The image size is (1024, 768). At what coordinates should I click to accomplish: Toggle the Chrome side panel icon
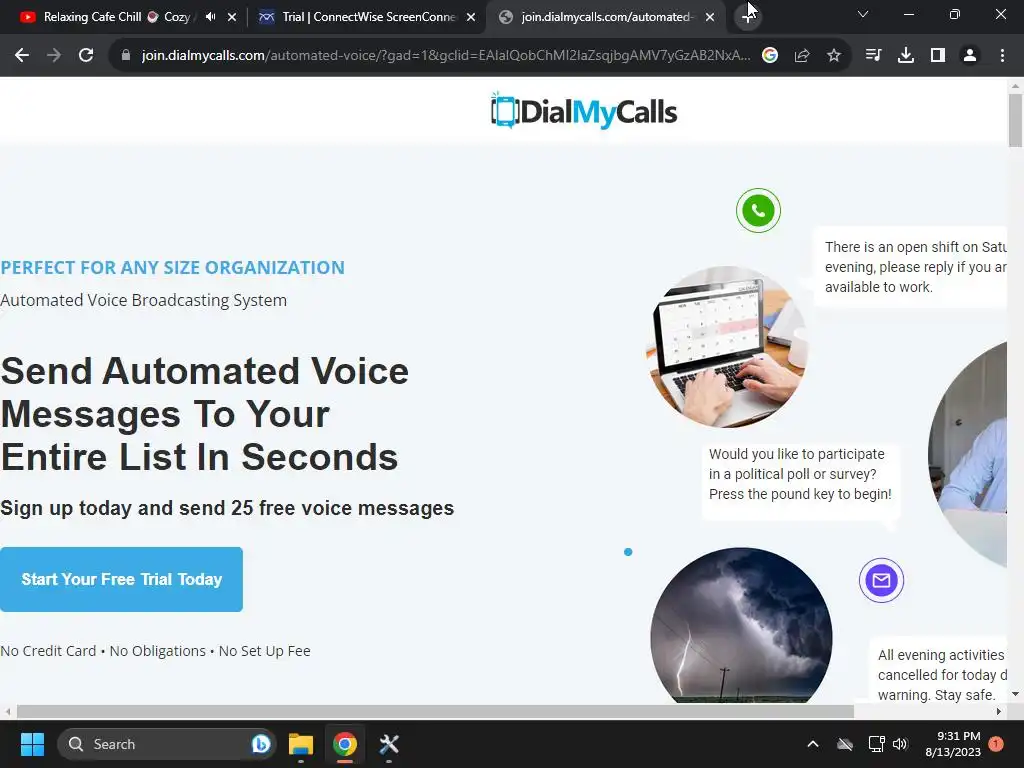[938, 56]
